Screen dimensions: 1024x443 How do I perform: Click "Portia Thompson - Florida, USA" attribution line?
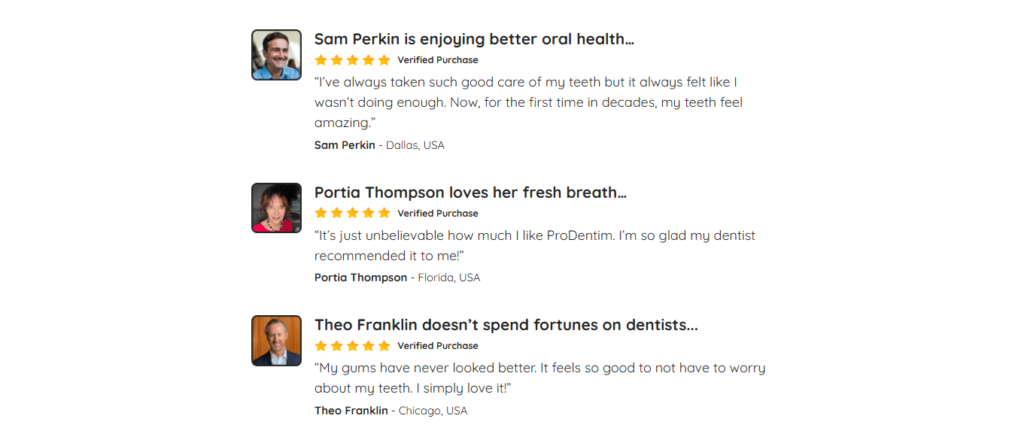(x=397, y=277)
